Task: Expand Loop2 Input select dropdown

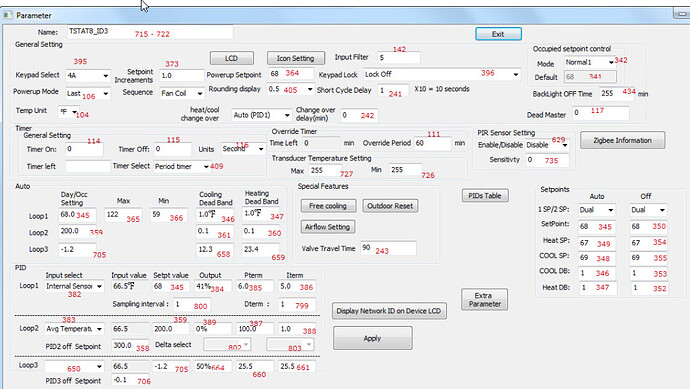Action: (74, 329)
